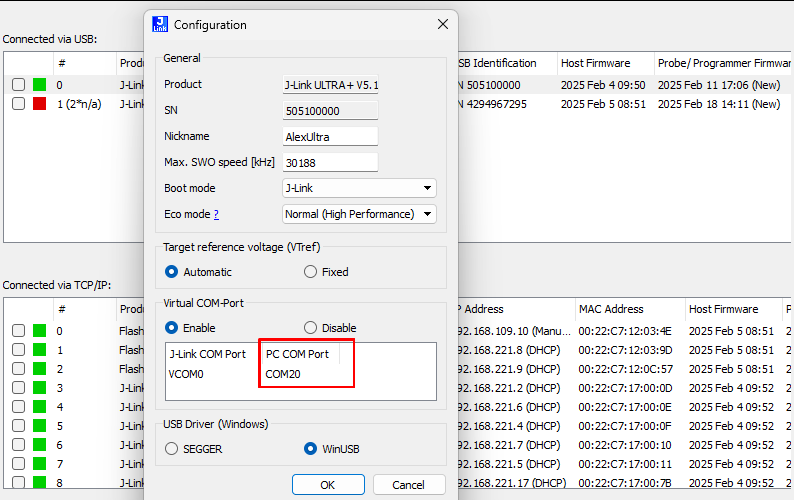
Task: Open the Eco mode help link
Action: (x=216, y=214)
